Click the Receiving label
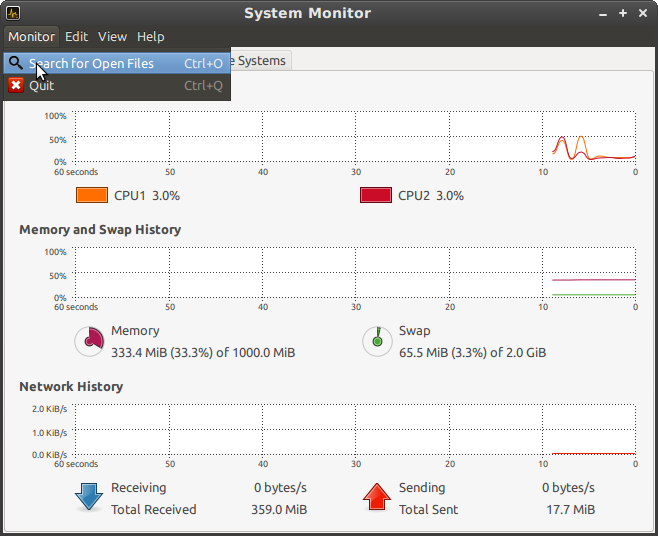The image size is (658, 536). (138, 488)
